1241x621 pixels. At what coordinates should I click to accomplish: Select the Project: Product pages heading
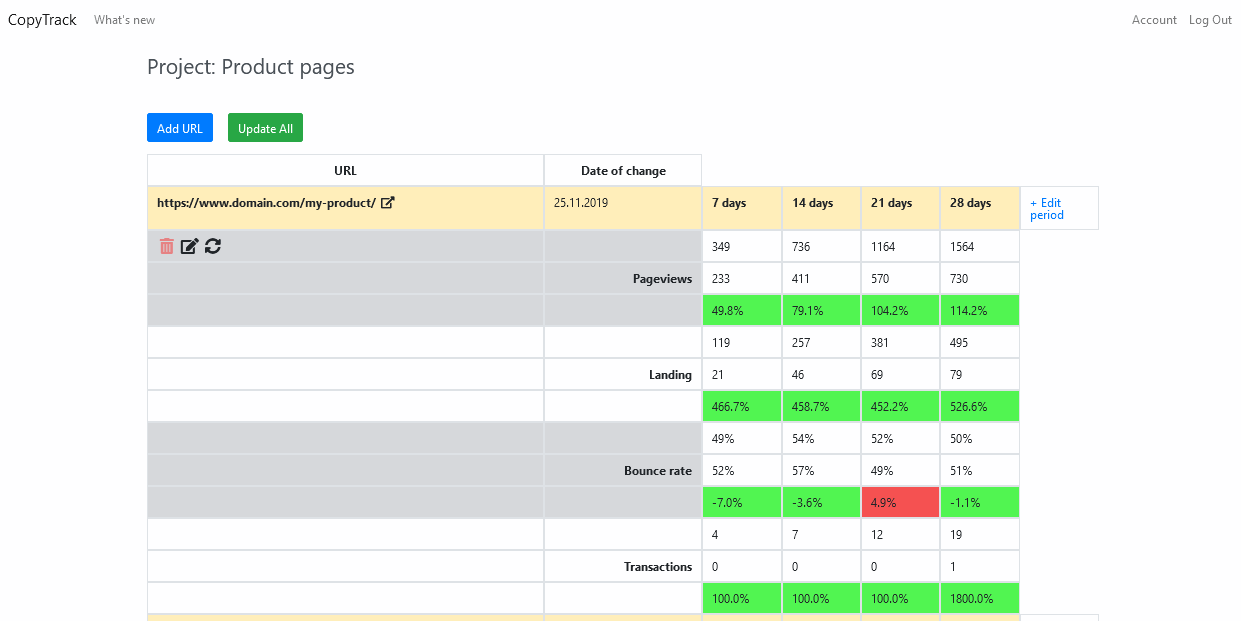pyautogui.click(x=250, y=67)
